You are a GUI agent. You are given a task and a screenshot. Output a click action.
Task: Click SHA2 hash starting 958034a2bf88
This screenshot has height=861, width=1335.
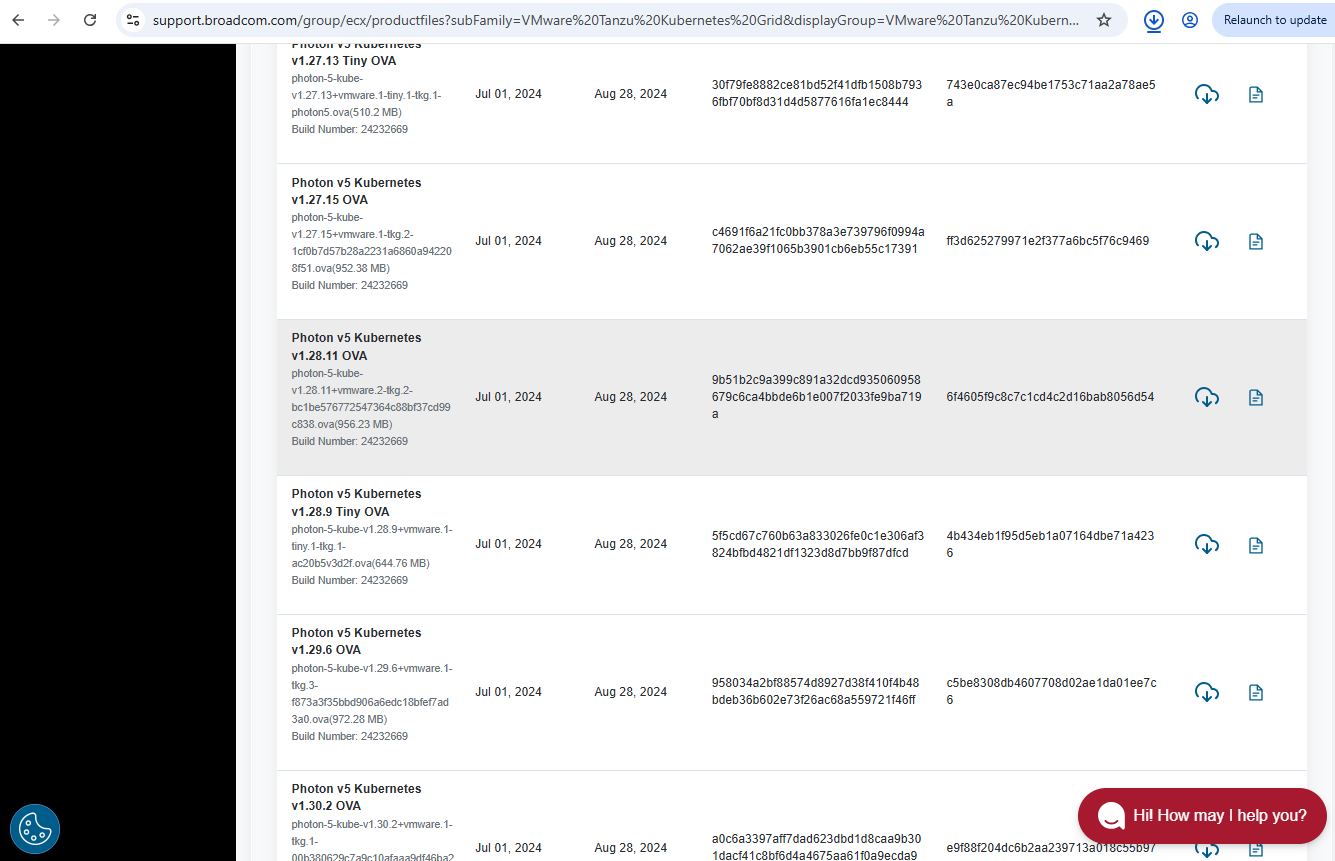tap(815, 691)
